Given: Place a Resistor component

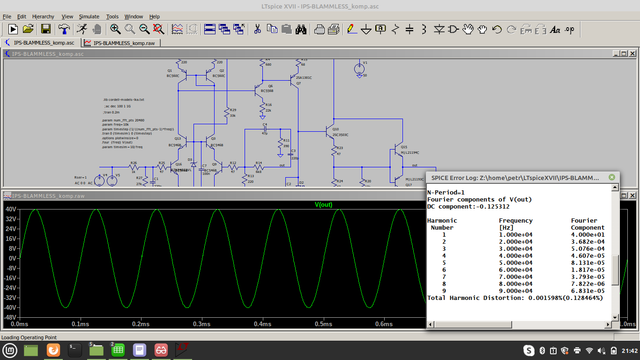Looking at the screenshot, I should point(395,29).
